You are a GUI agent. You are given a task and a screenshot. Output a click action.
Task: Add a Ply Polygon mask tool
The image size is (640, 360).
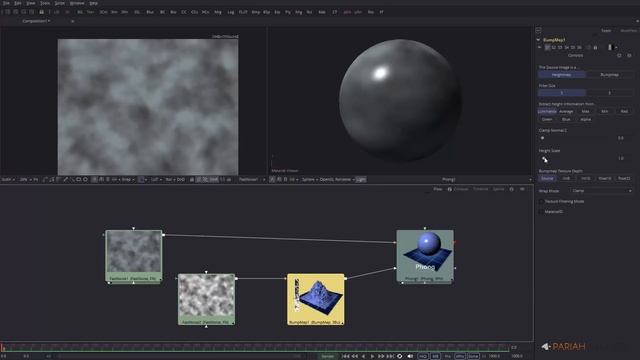tap(288, 12)
